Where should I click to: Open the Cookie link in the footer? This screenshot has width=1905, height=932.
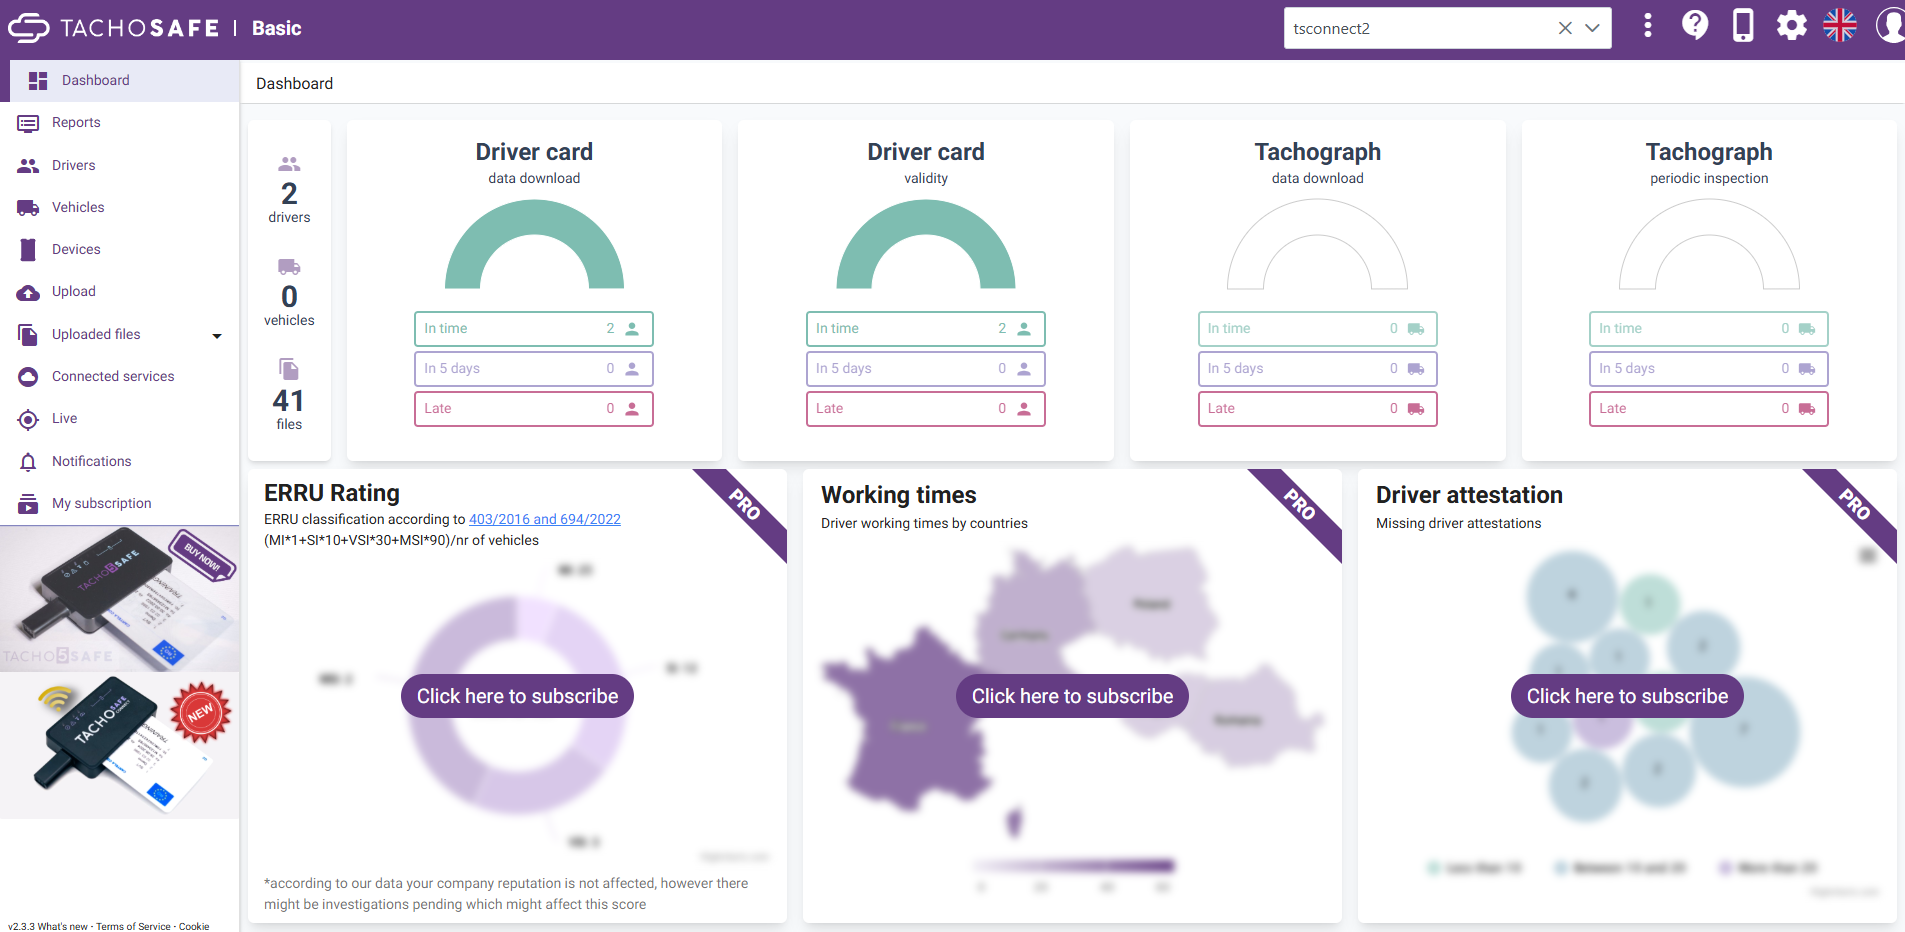click(194, 927)
